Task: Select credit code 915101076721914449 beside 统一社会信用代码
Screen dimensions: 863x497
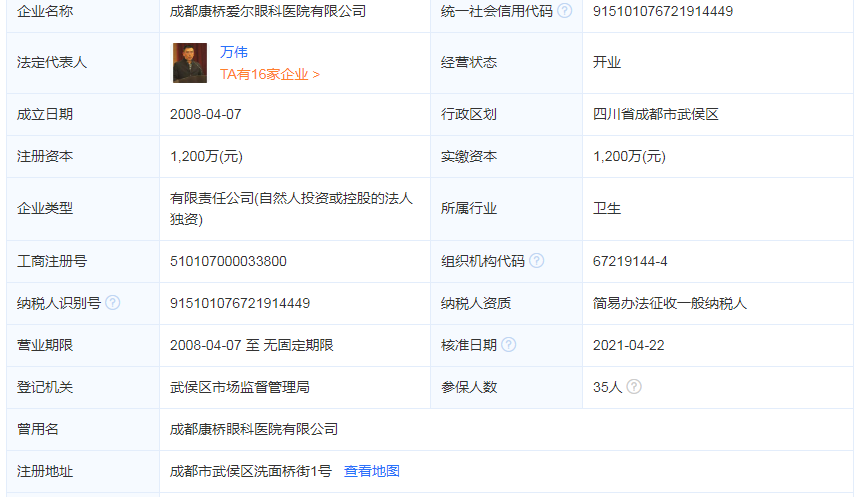Action: click(x=663, y=11)
